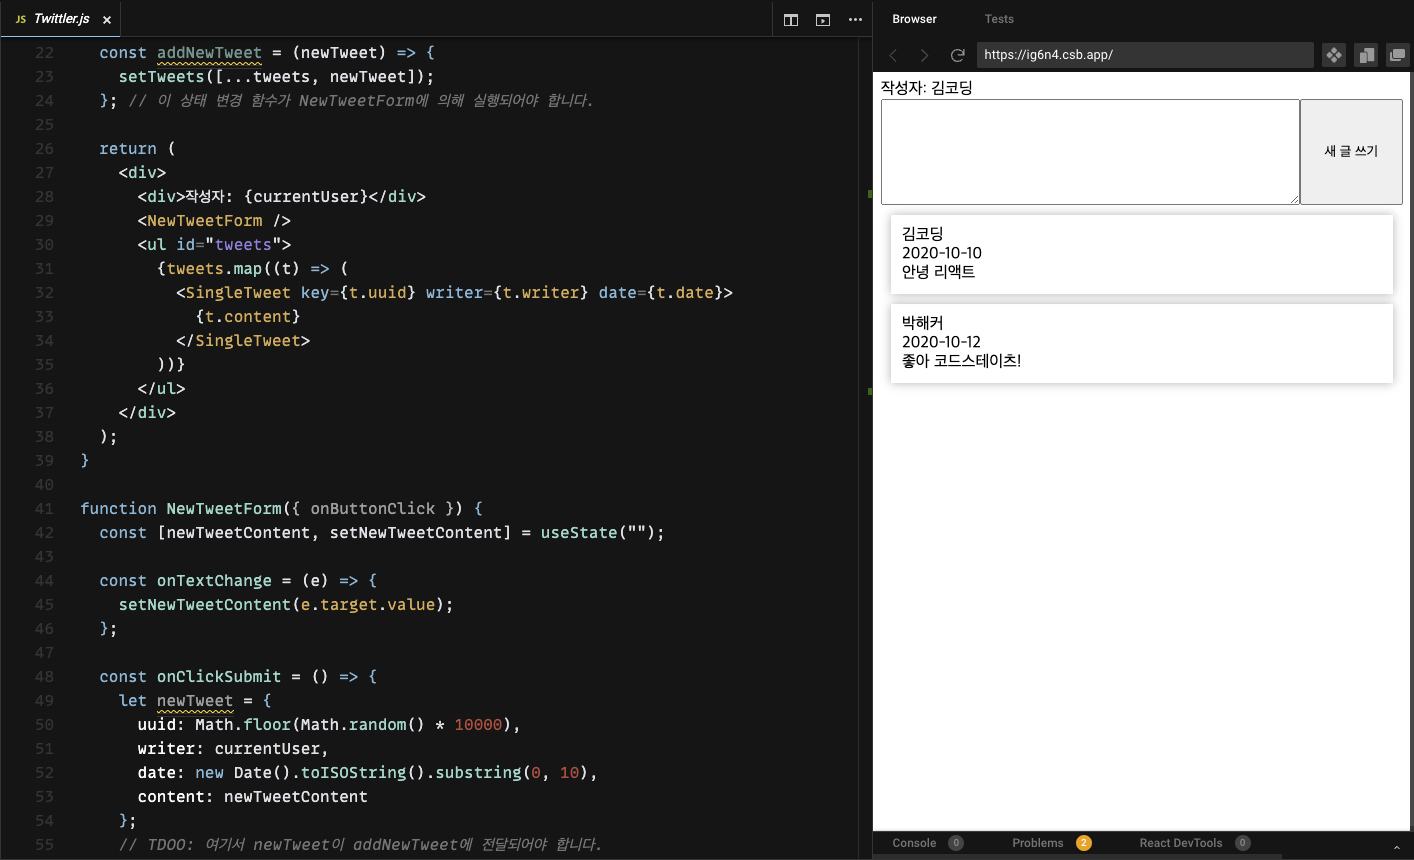1414x860 pixels.
Task: Go back in preview browser
Action: [x=894, y=55]
